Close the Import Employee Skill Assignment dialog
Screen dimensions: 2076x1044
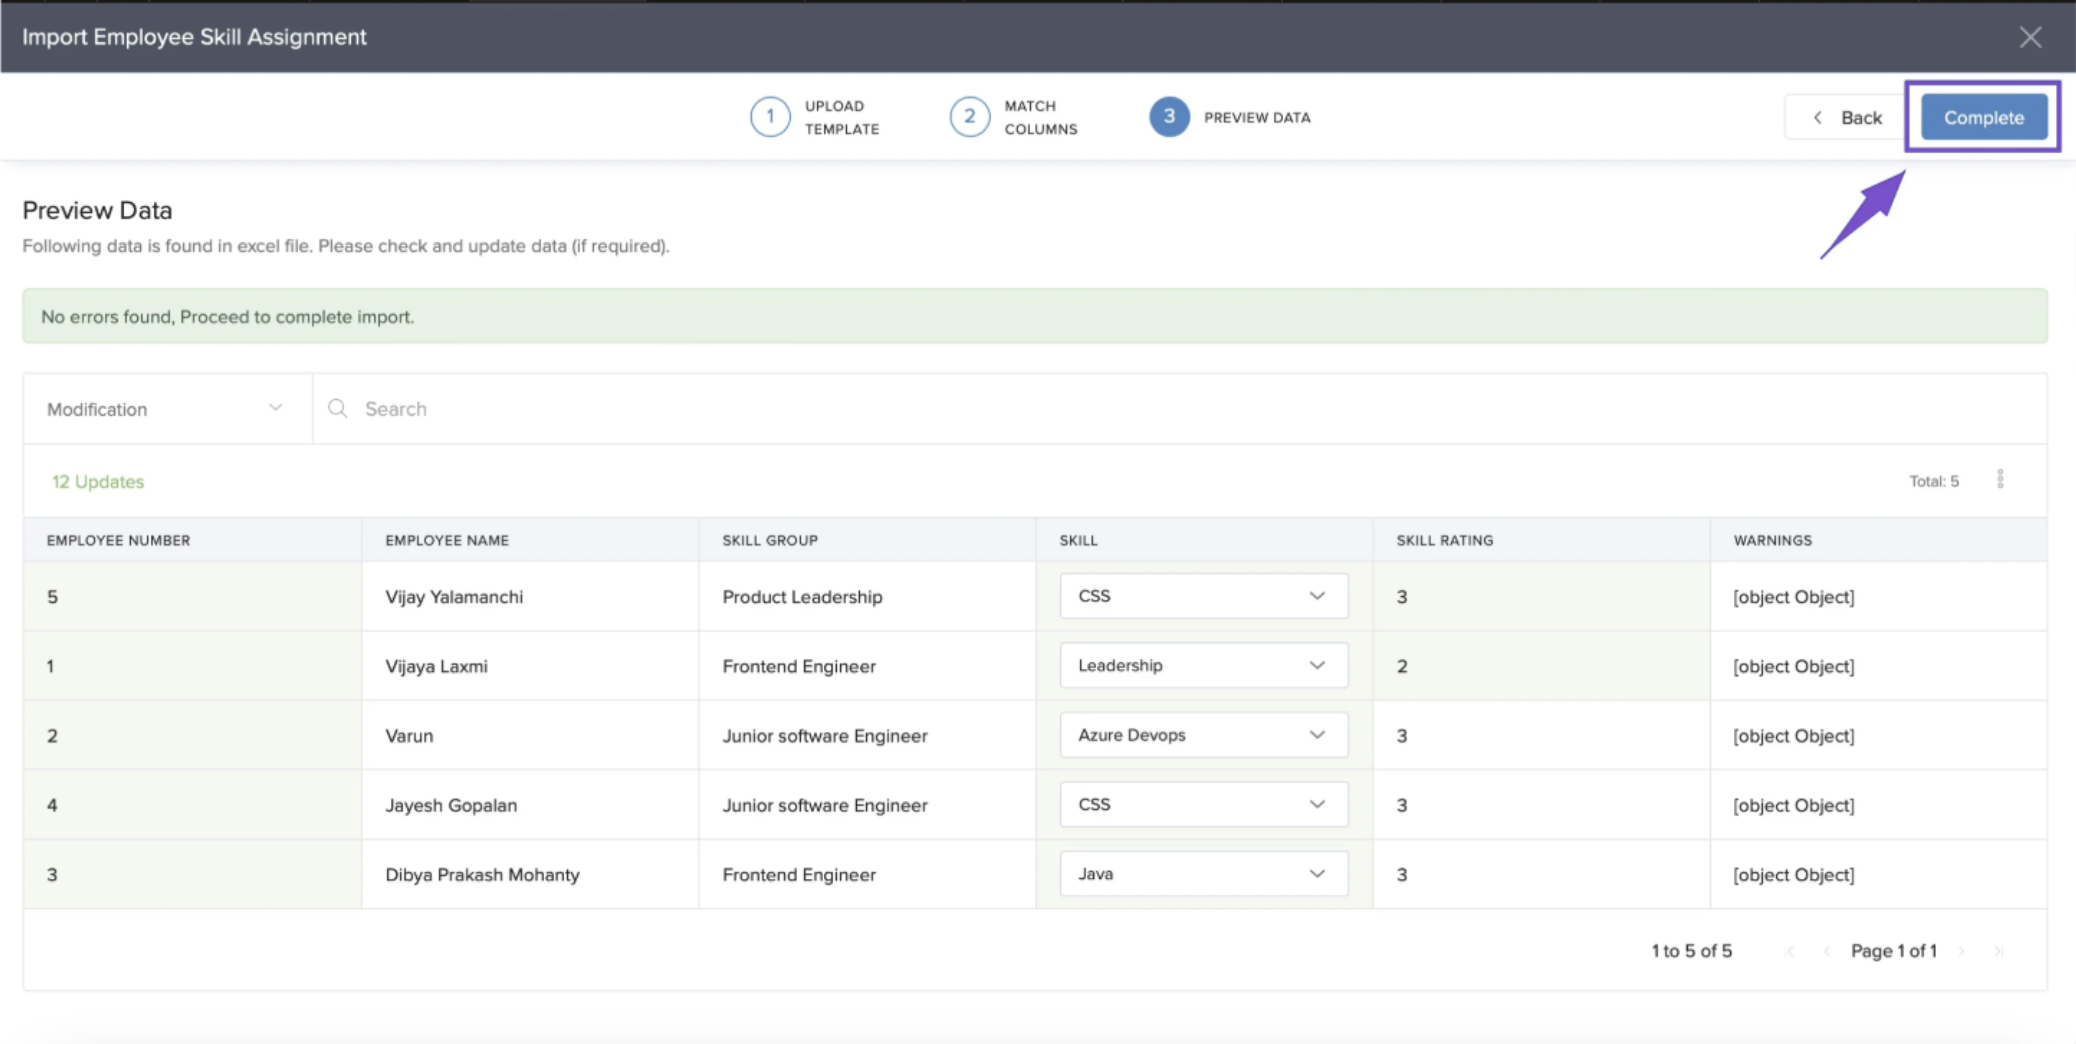coord(2029,37)
